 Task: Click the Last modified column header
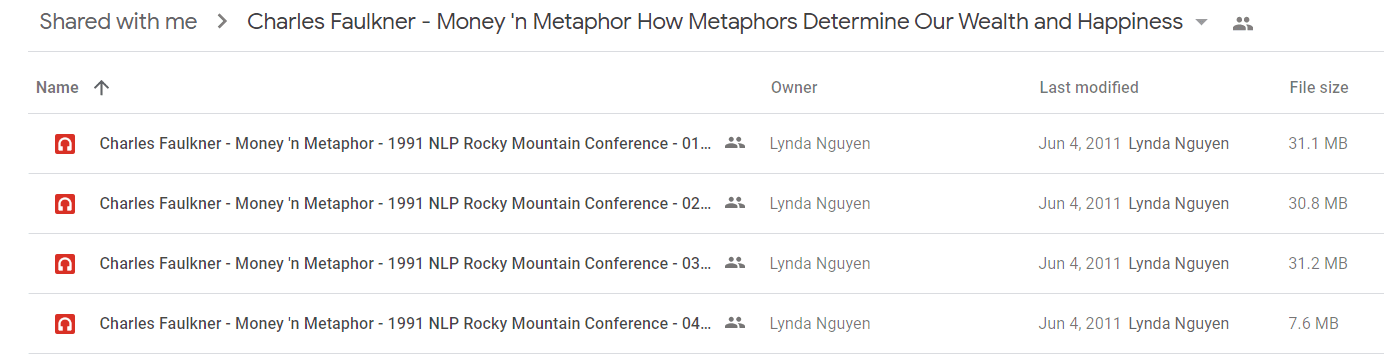pos(1089,87)
